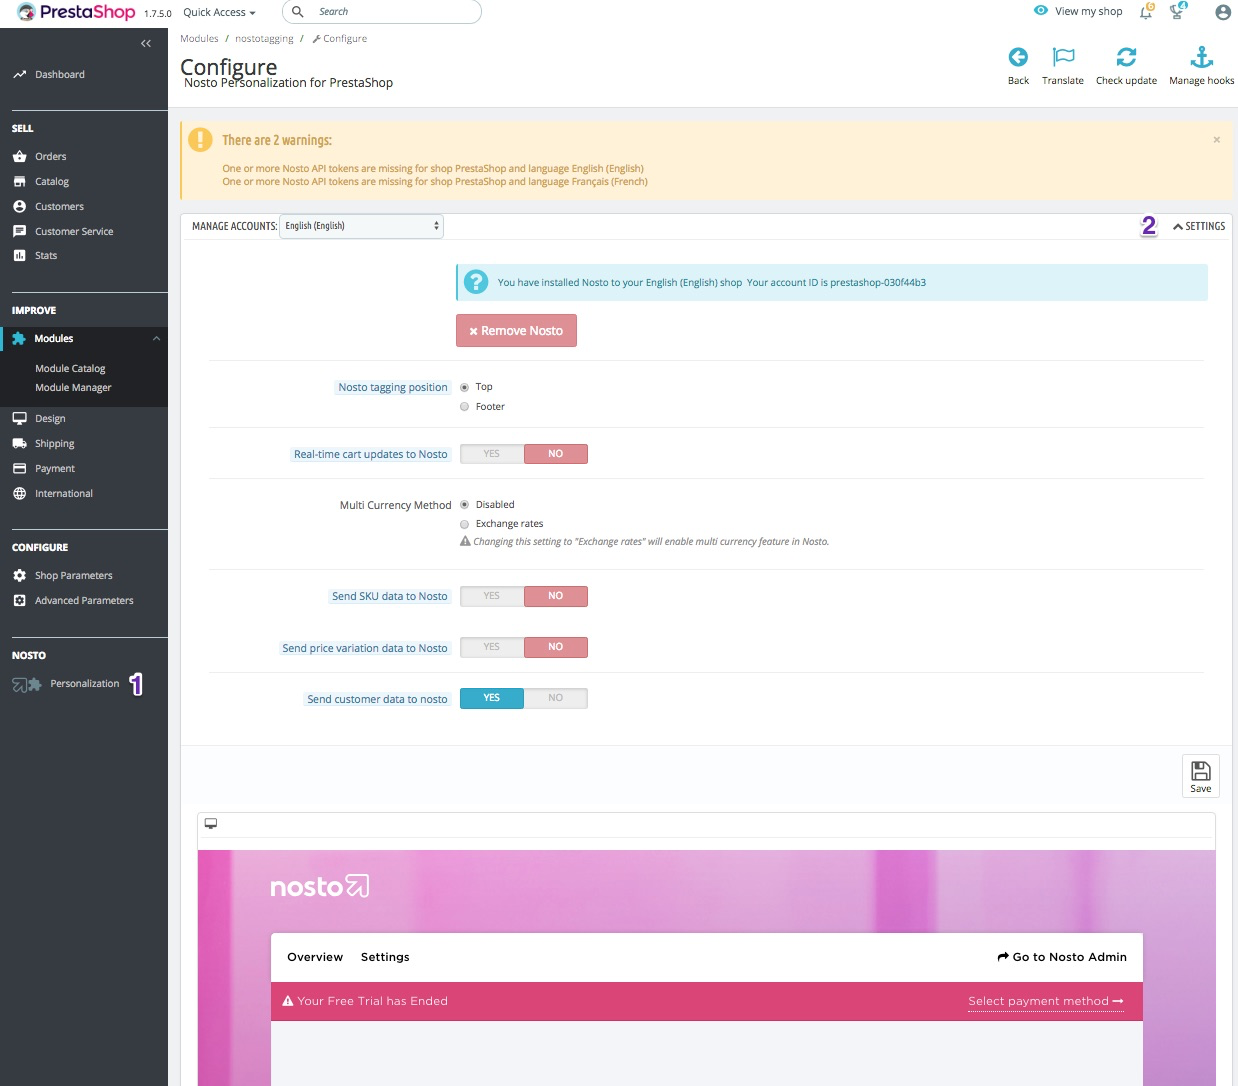Click View my shop link text
The width and height of the screenshot is (1238, 1086).
(x=1088, y=12)
